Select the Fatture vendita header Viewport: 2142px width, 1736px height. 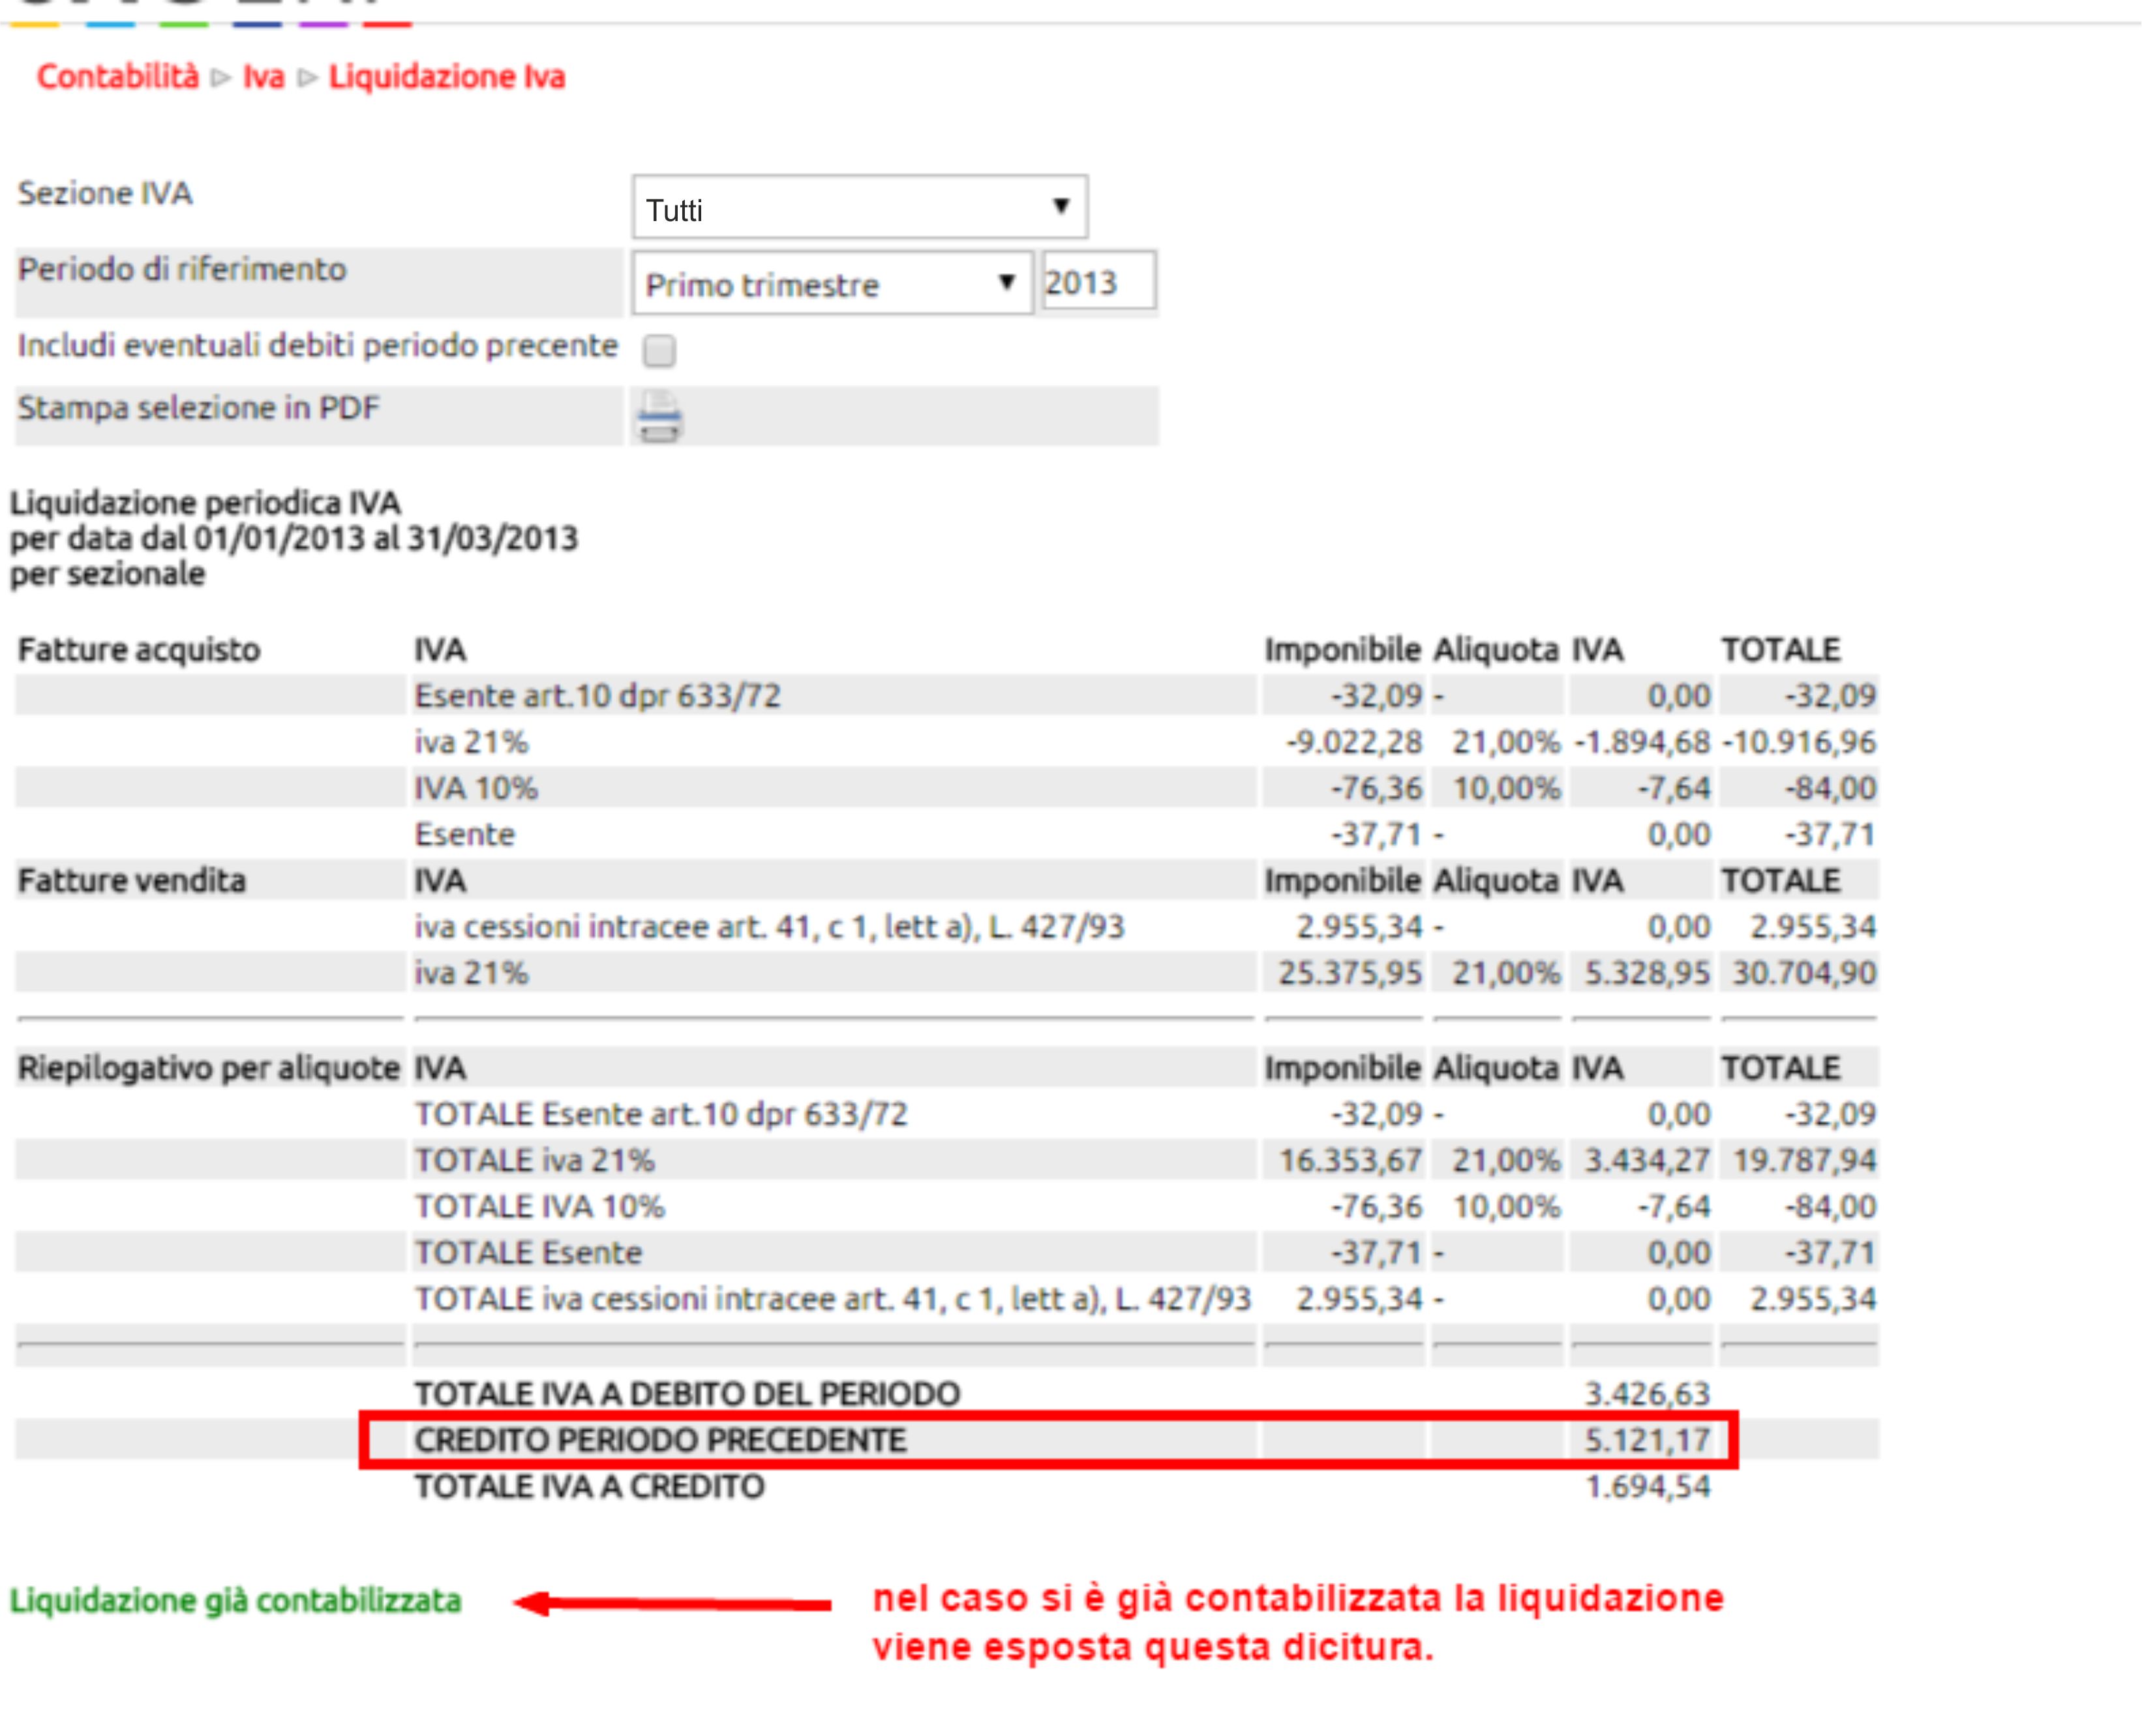pyautogui.click(x=132, y=881)
